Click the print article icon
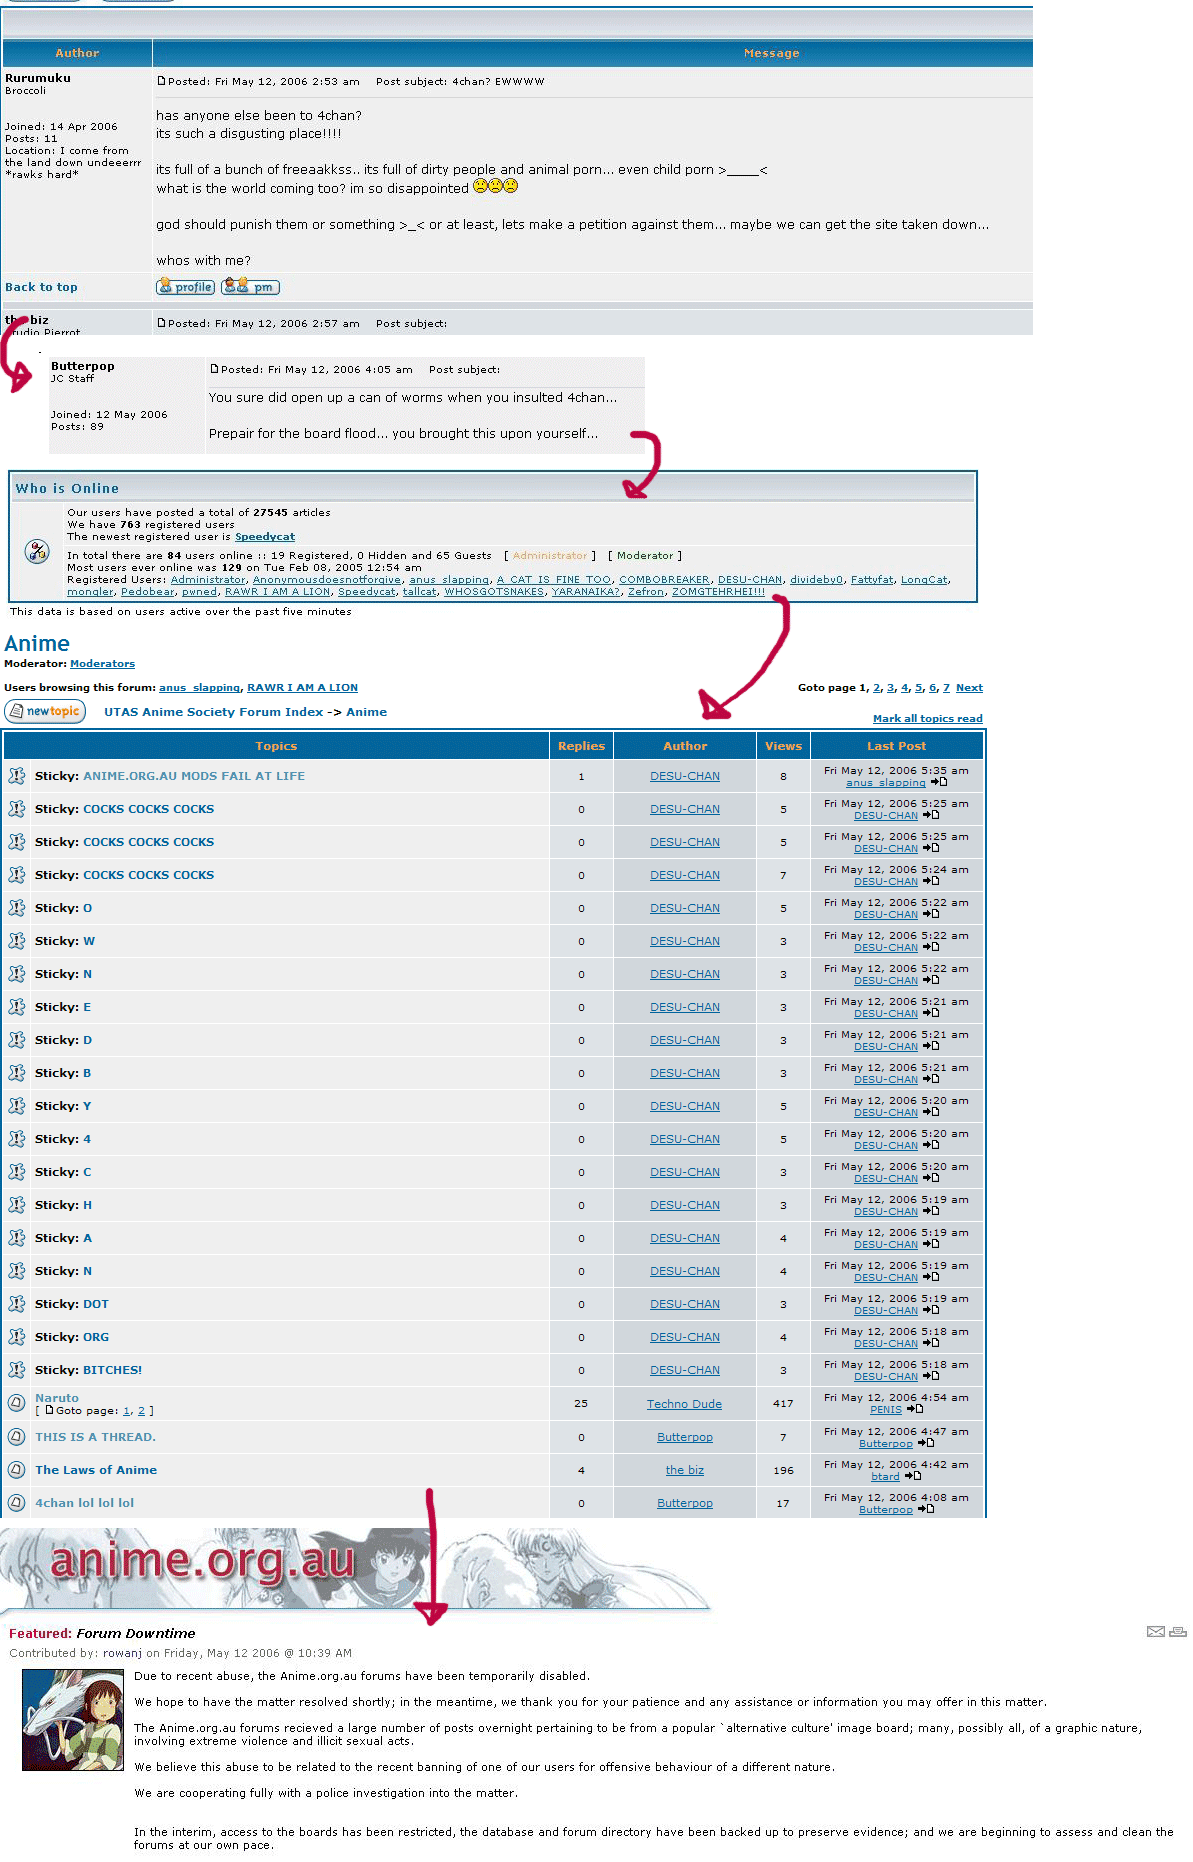Viewport: 1193px width, 1862px height. click(1178, 1632)
